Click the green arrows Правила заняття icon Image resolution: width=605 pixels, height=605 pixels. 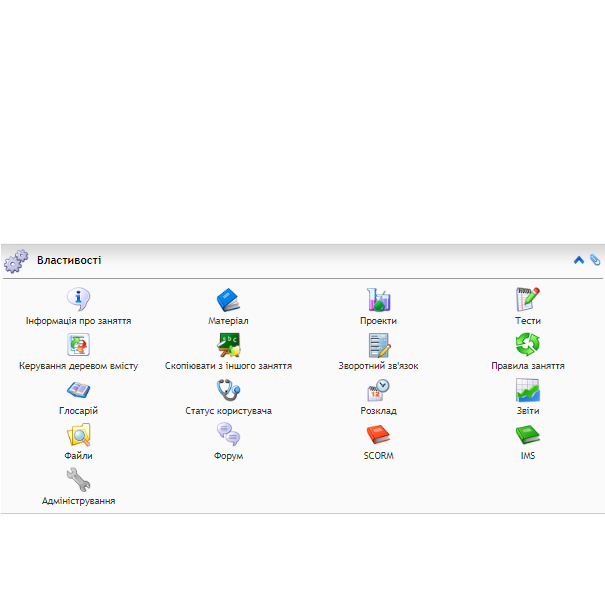click(527, 344)
